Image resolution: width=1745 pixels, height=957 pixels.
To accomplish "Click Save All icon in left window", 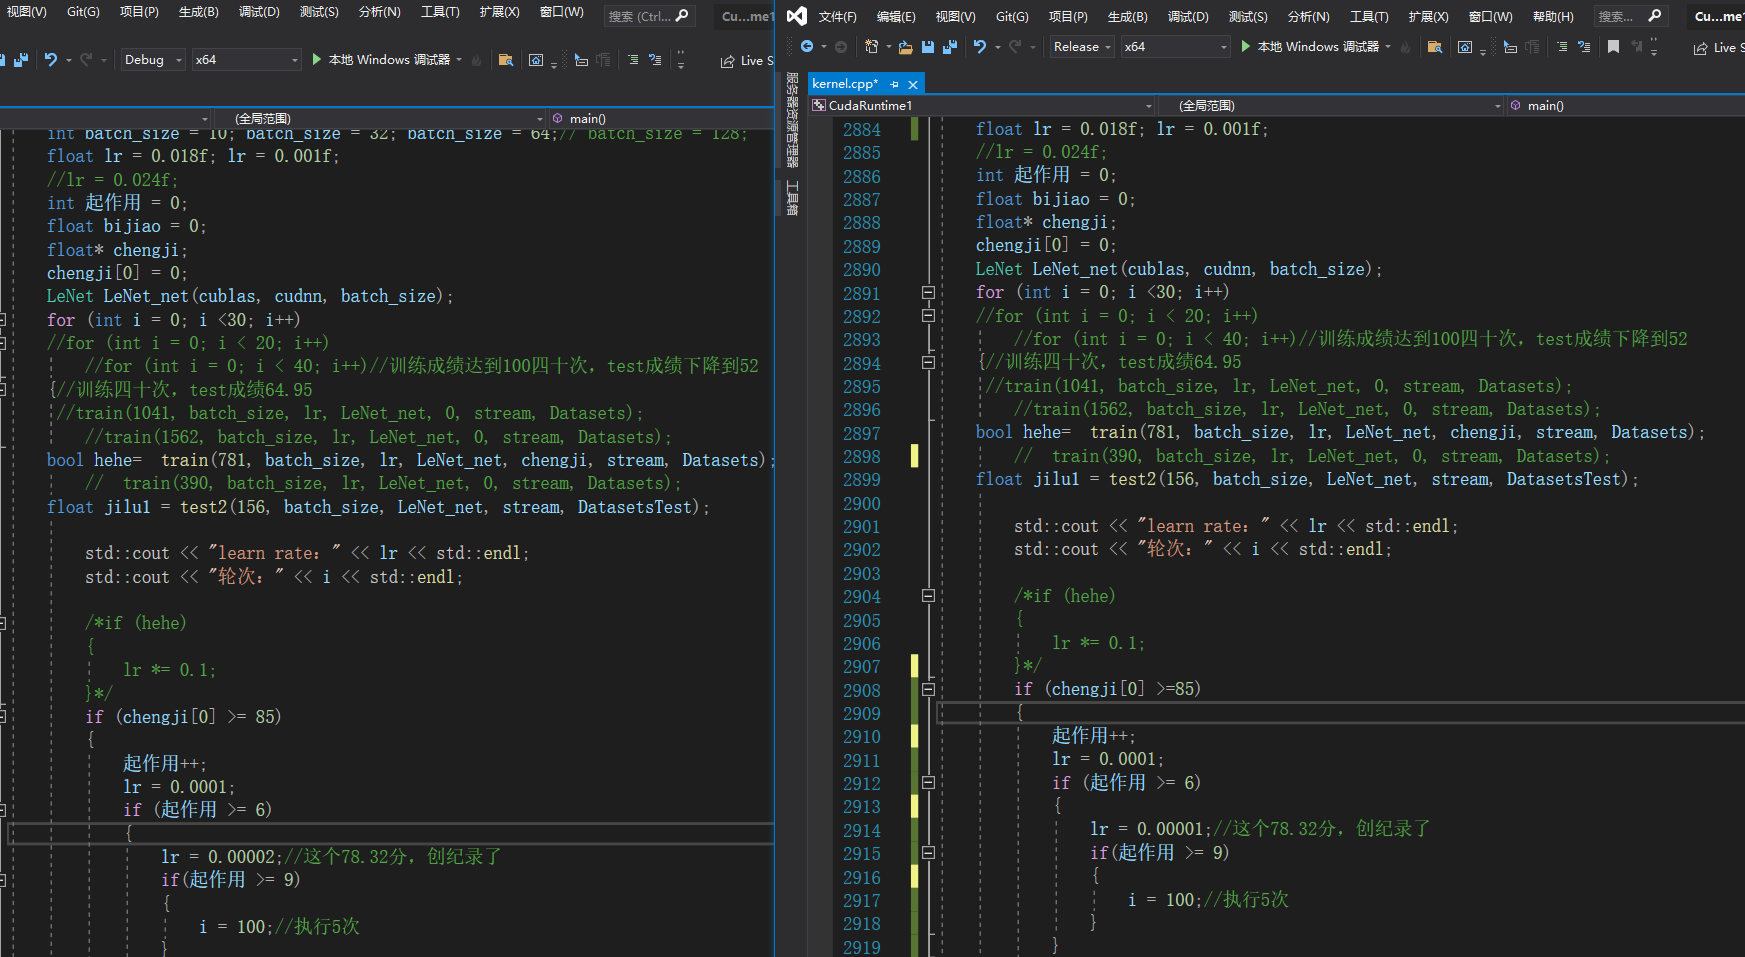I will click(x=20, y=60).
